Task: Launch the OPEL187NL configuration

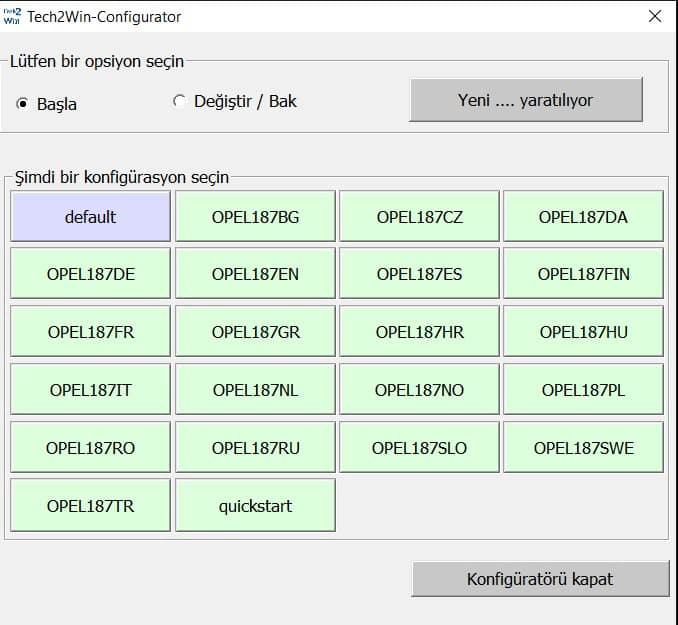Action: [x=255, y=389]
